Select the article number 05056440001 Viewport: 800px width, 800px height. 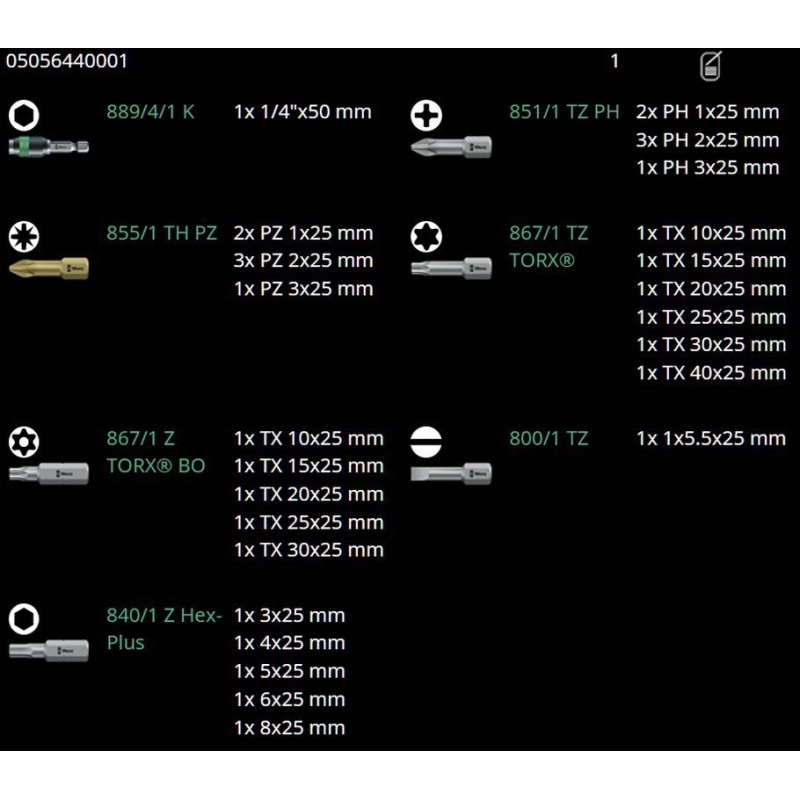tap(65, 60)
